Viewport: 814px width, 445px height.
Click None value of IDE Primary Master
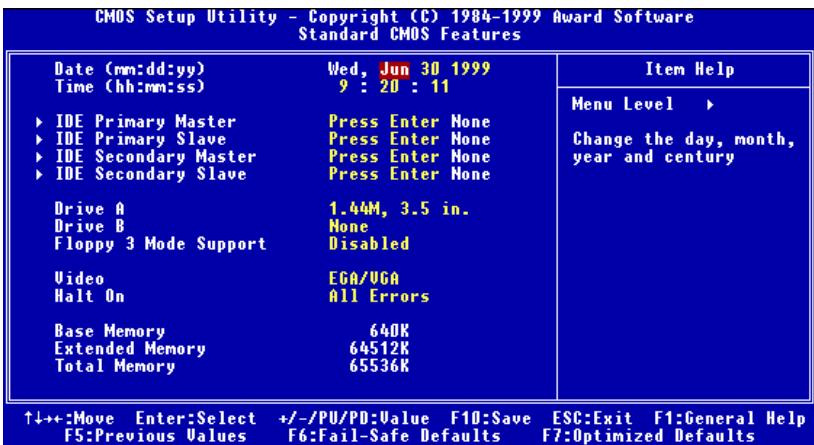[470, 122]
